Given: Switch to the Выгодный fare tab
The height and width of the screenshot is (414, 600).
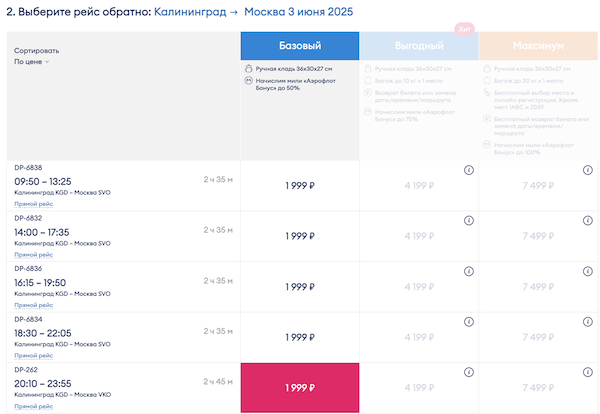Looking at the screenshot, I should point(418,46).
